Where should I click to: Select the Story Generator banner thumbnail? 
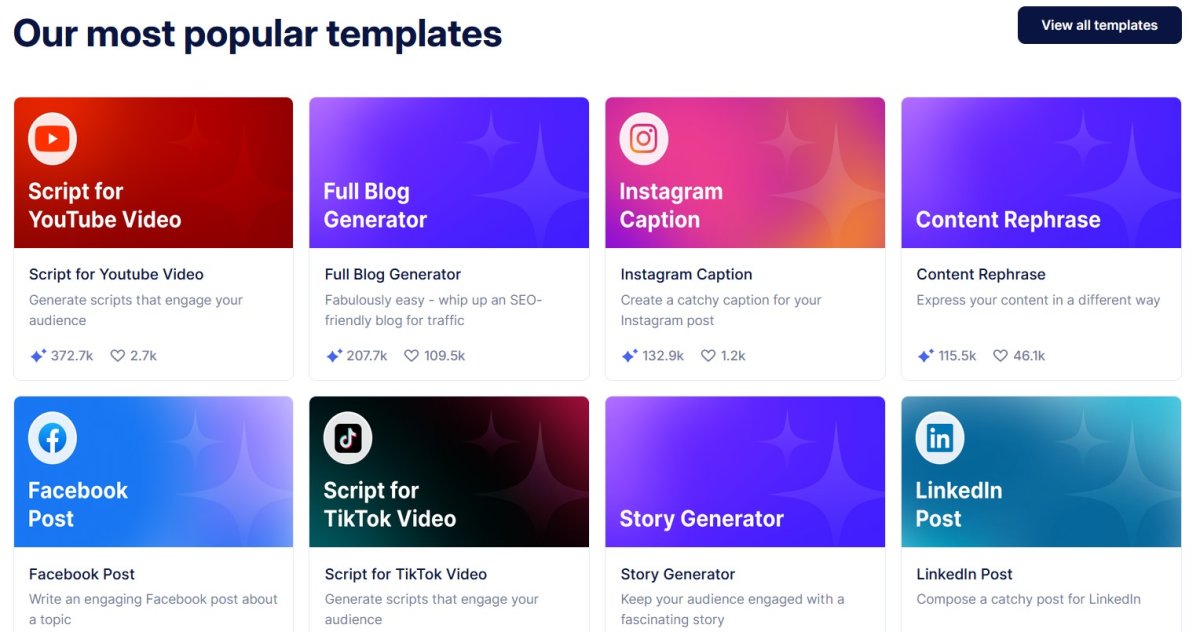pyautogui.click(x=745, y=472)
